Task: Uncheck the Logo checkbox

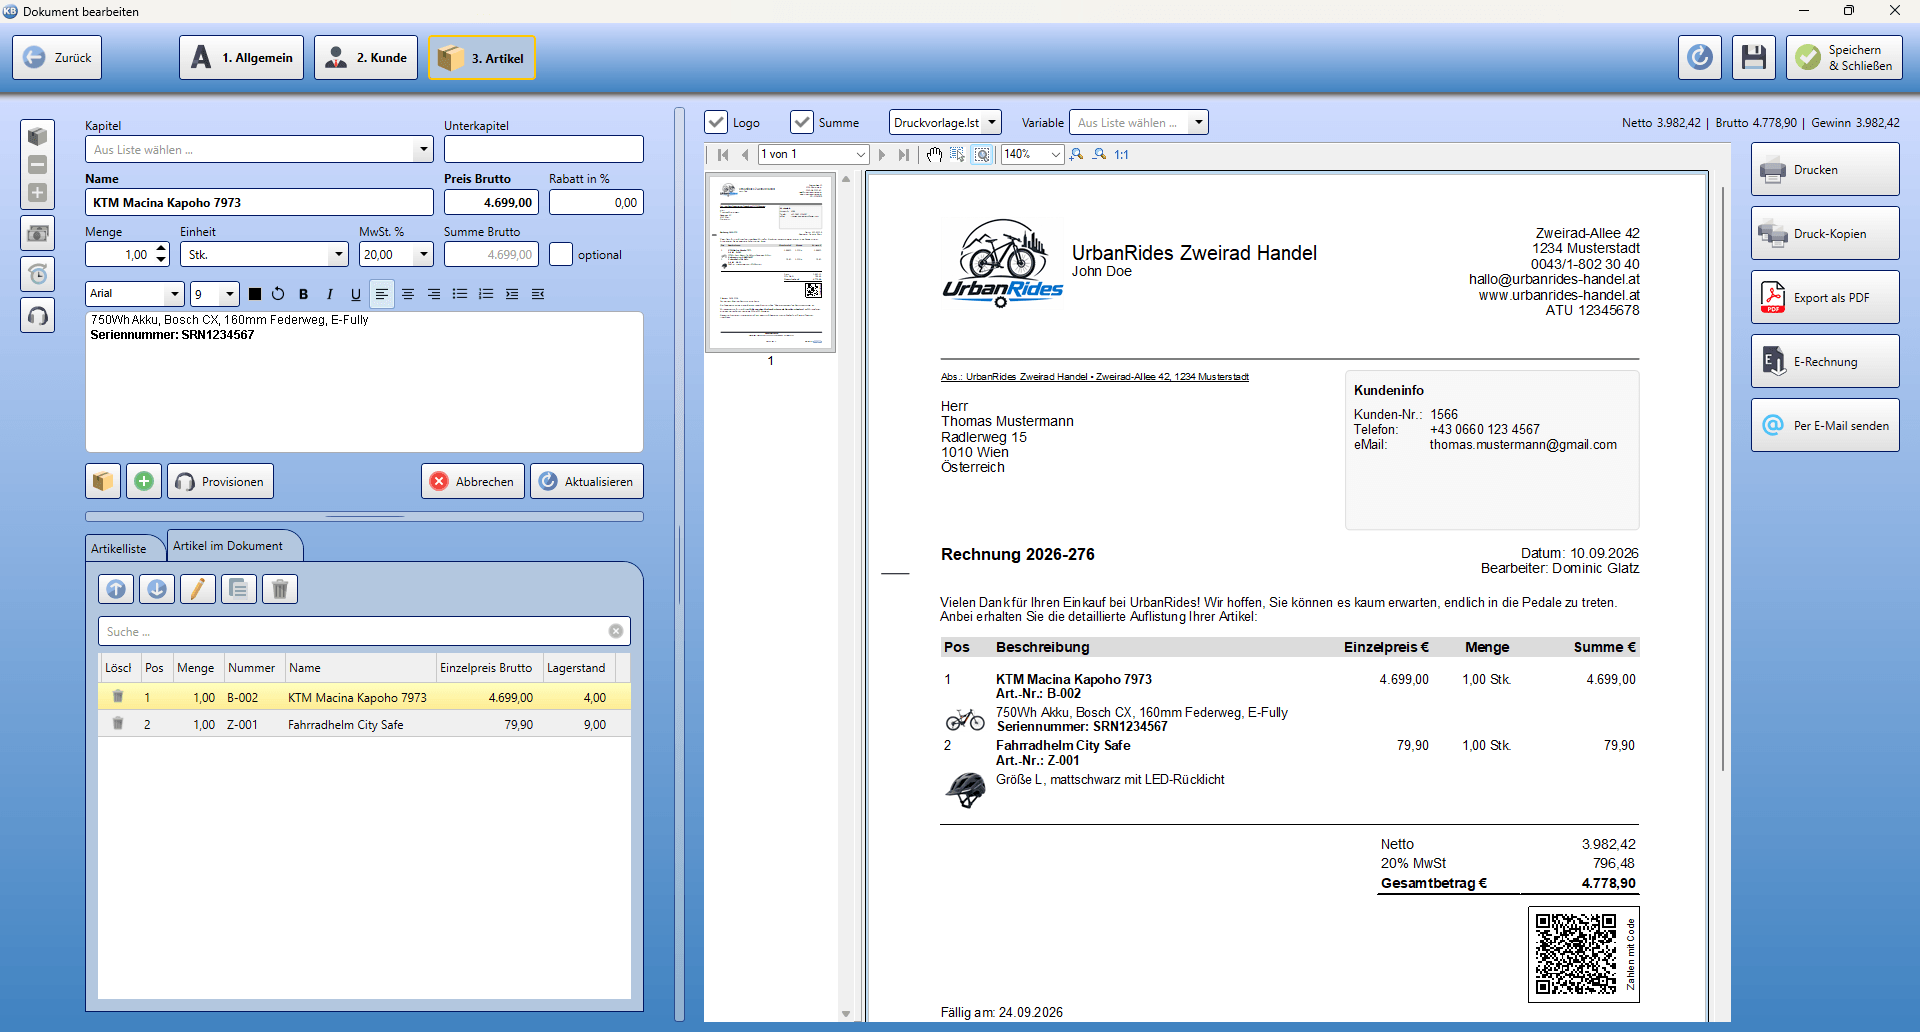Action: 716,122
